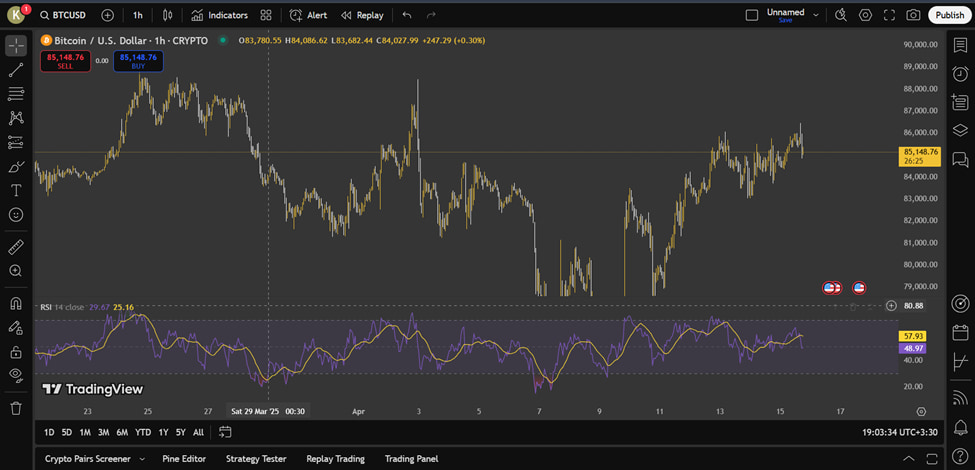Open the Strategy Tester tab
Image resolution: width=975 pixels, height=470 pixels.
pyautogui.click(x=256, y=459)
